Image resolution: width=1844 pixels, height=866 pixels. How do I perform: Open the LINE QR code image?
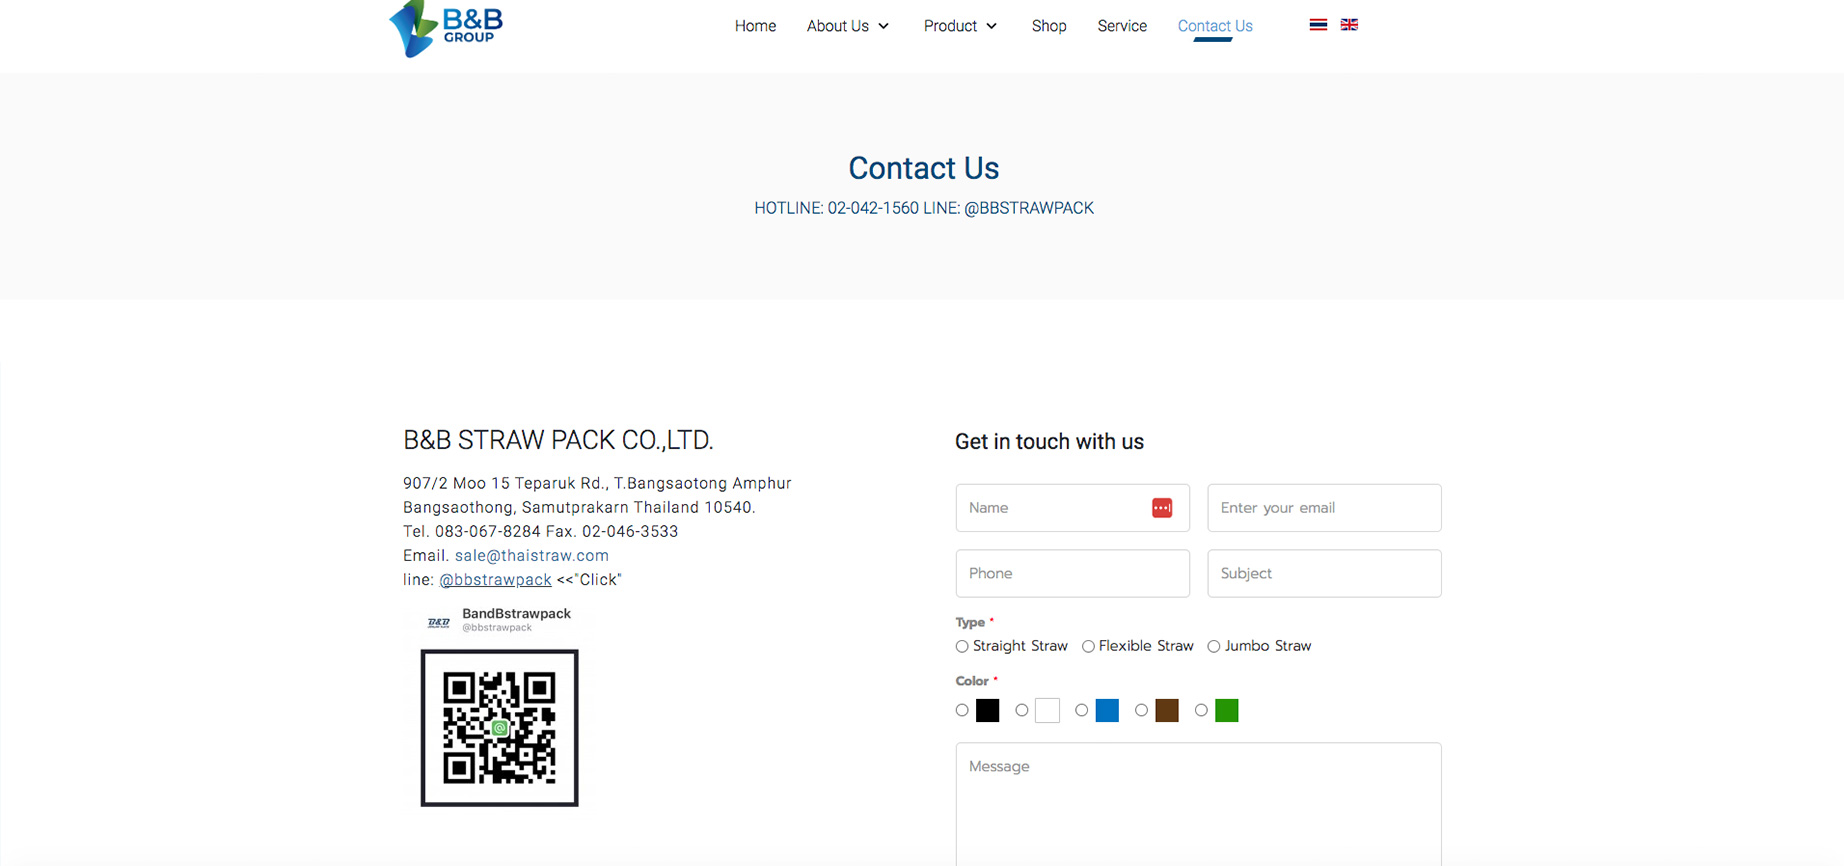coord(500,728)
